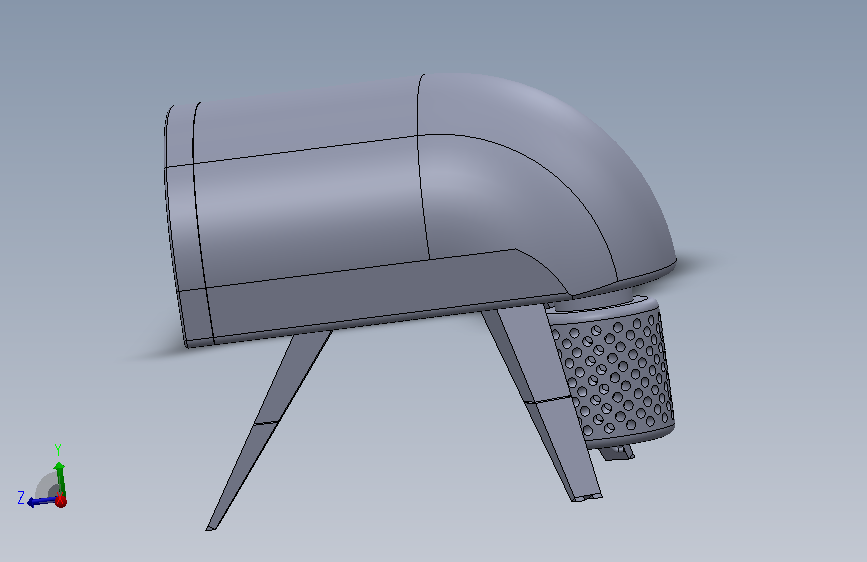This screenshot has width=867, height=562.
Task: Click the blue Z axis arrow on triad
Action: tap(41, 502)
